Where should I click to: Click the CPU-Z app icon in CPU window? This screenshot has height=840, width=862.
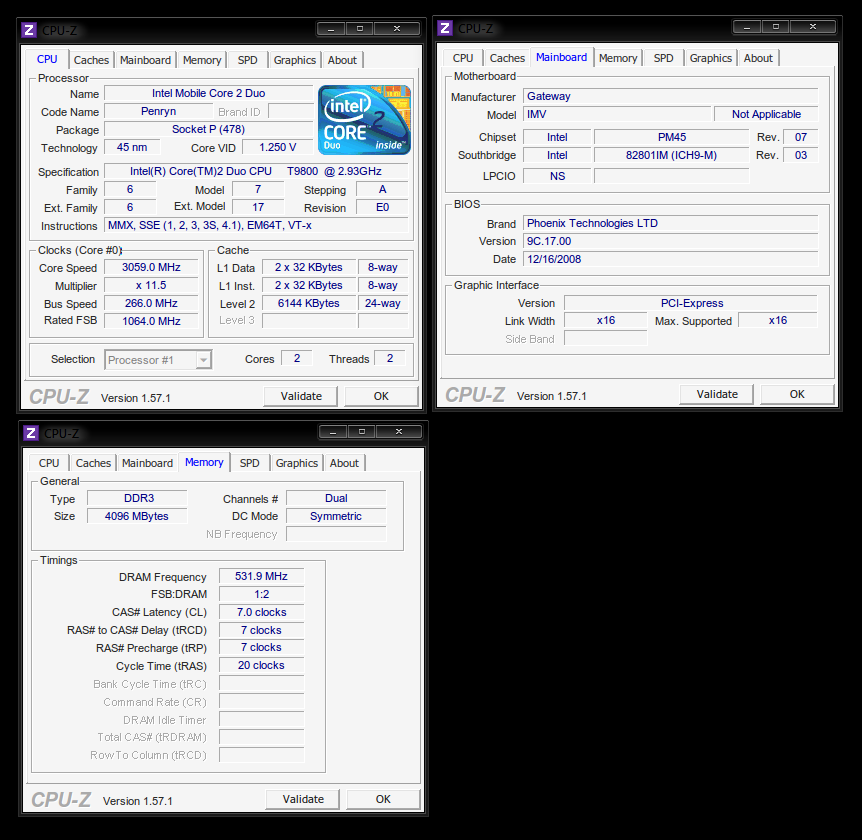coord(29,30)
